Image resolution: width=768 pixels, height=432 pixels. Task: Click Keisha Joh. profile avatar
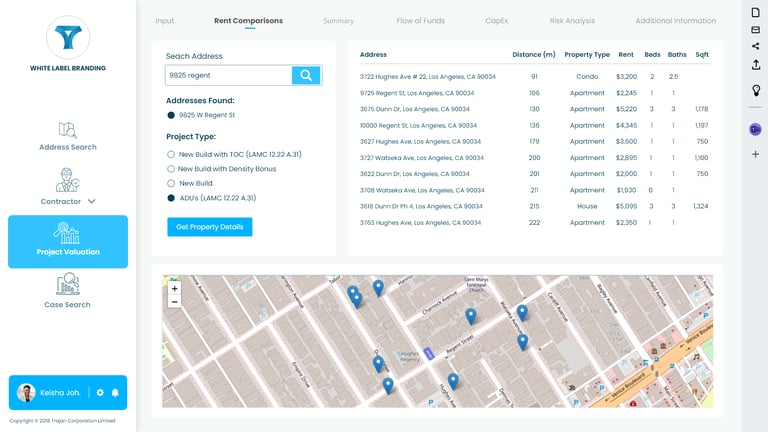pos(26,392)
